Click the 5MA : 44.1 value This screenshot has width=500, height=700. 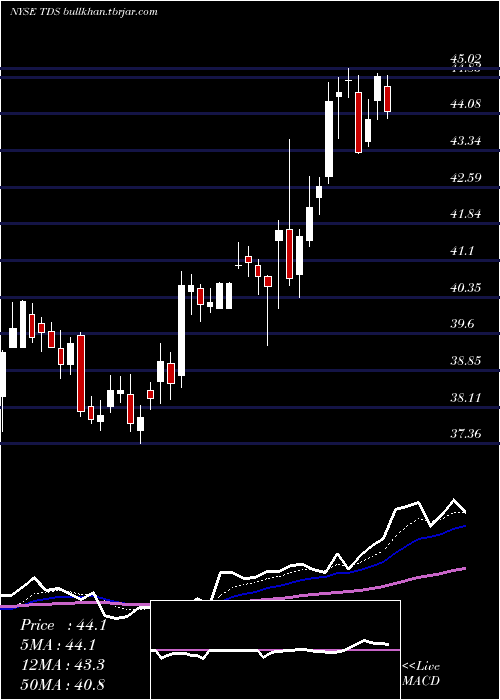click(58, 645)
